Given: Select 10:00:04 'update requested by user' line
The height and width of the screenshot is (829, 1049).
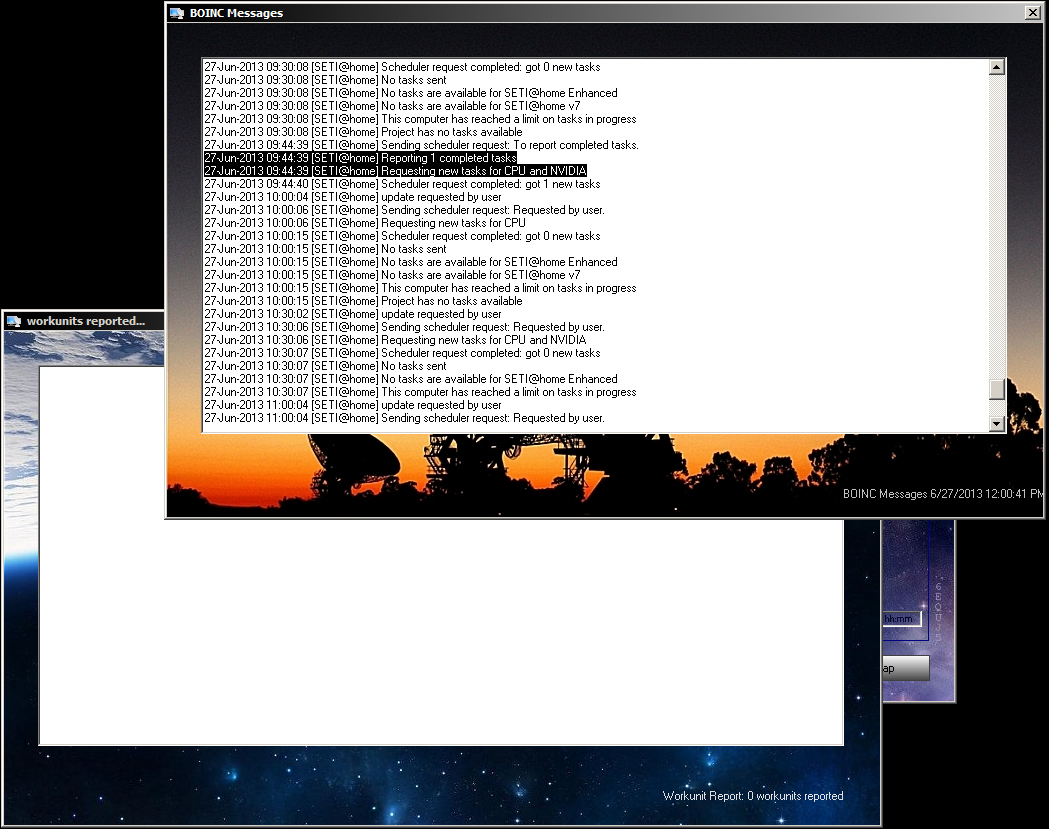Looking at the screenshot, I should coord(353,197).
